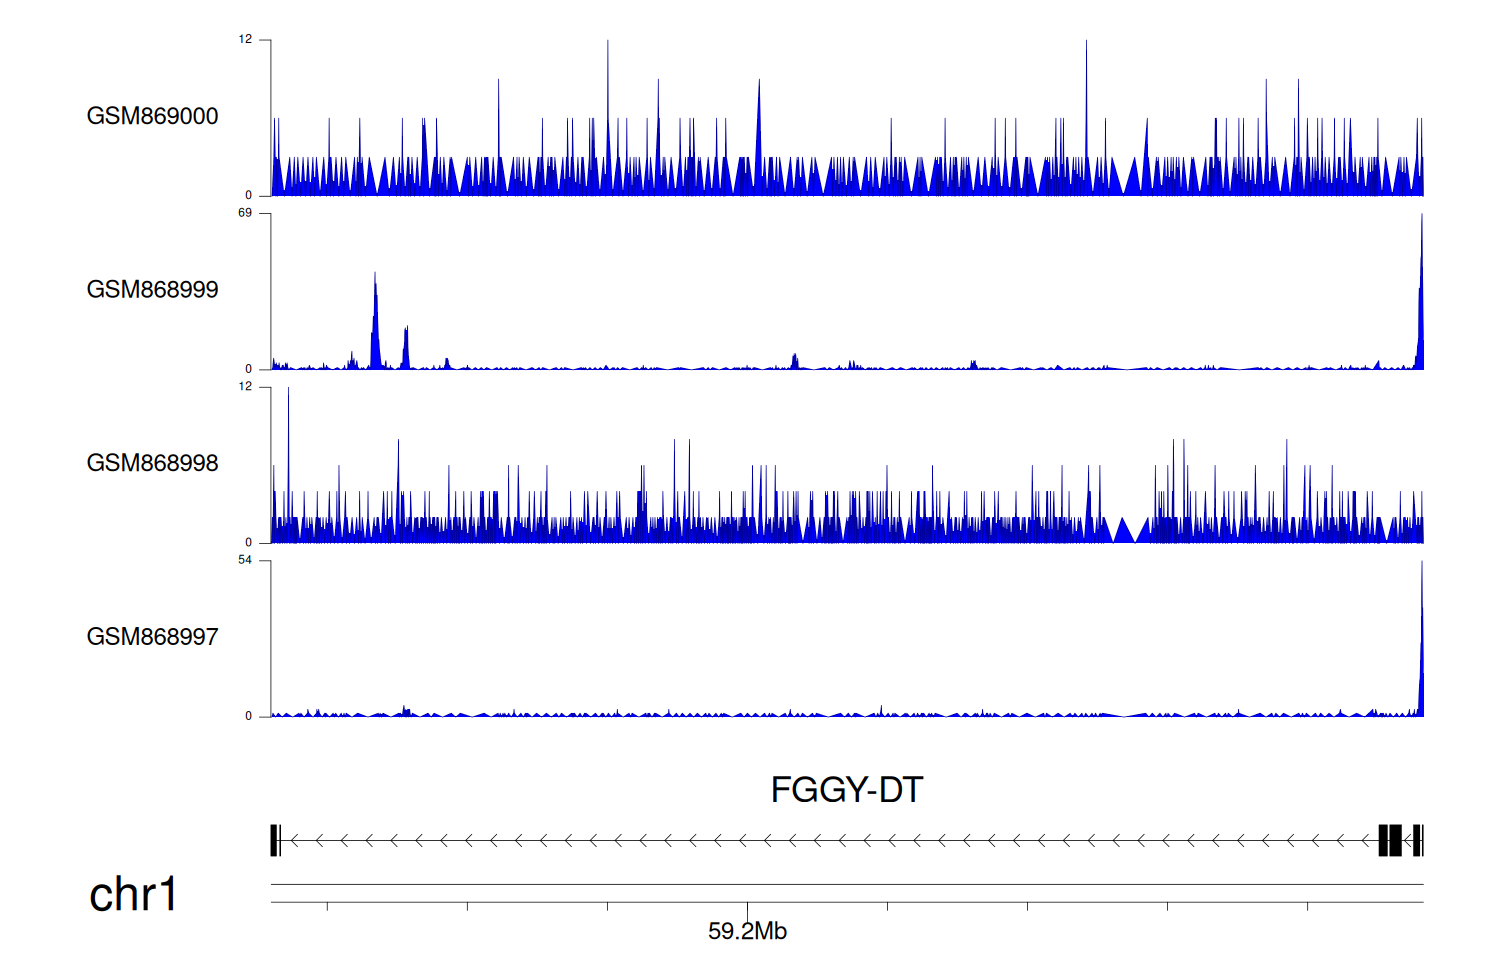Select the GSM868997 track name
The width and height of the screenshot is (1500, 980).
click(152, 637)
